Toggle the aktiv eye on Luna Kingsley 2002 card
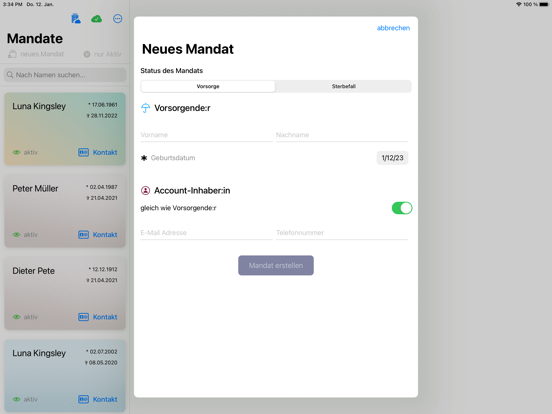The height and width of the screenshot is (414, 552). (x=17, y=400)
